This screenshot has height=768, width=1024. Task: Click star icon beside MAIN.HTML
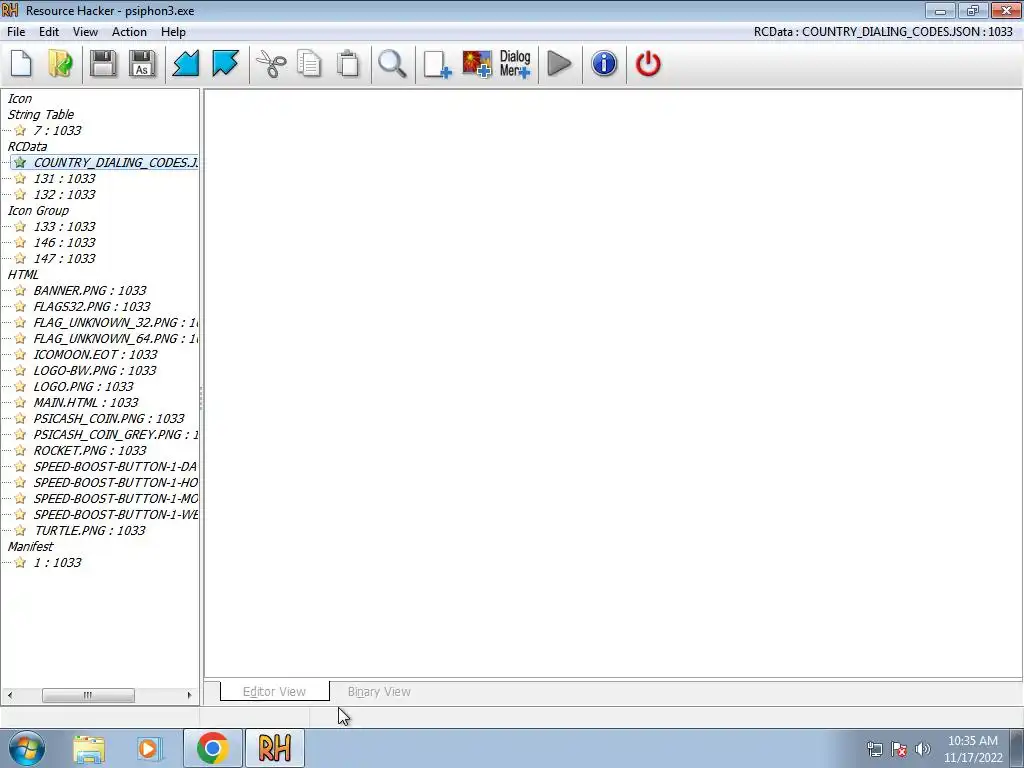(x=20, y=402)
